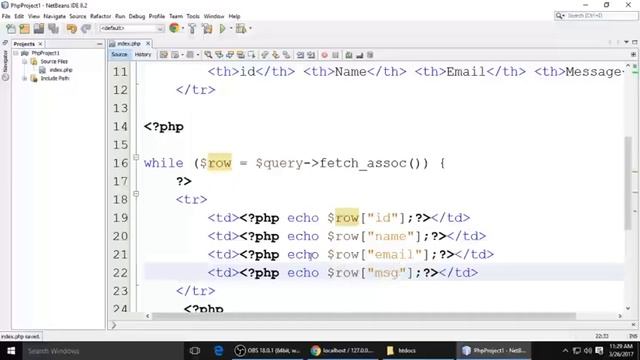
Task: Show opened documents list arrow
Action: pyautogui.click(x=626, y=42)
